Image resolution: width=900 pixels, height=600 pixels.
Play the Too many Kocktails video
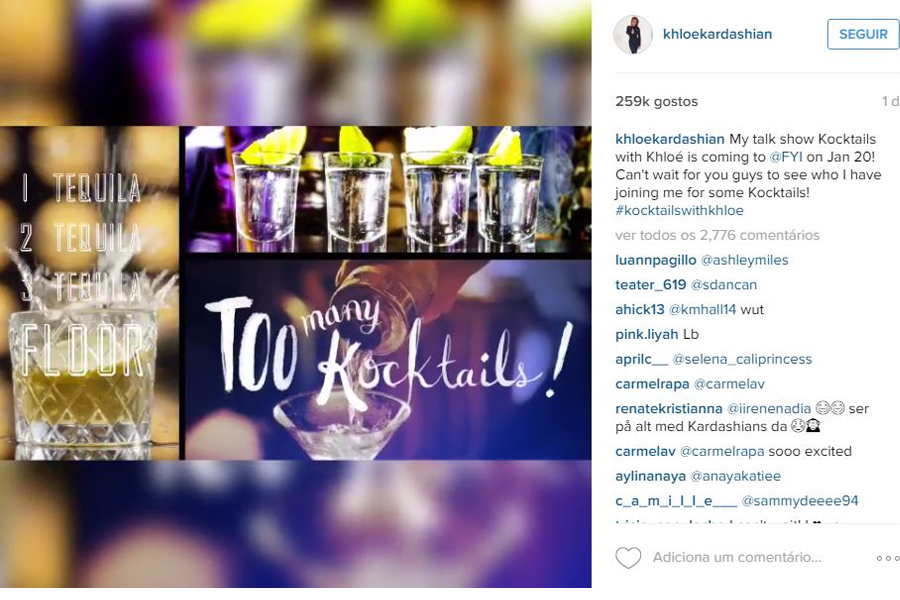[296, 293]
